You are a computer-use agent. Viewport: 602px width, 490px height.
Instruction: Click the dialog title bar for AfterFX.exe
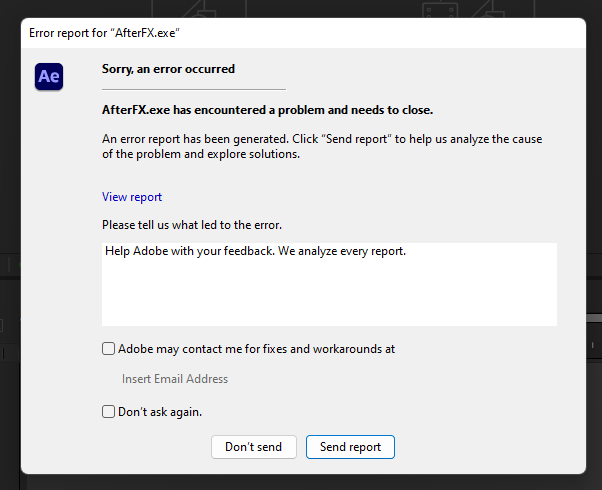coord(303,33)
